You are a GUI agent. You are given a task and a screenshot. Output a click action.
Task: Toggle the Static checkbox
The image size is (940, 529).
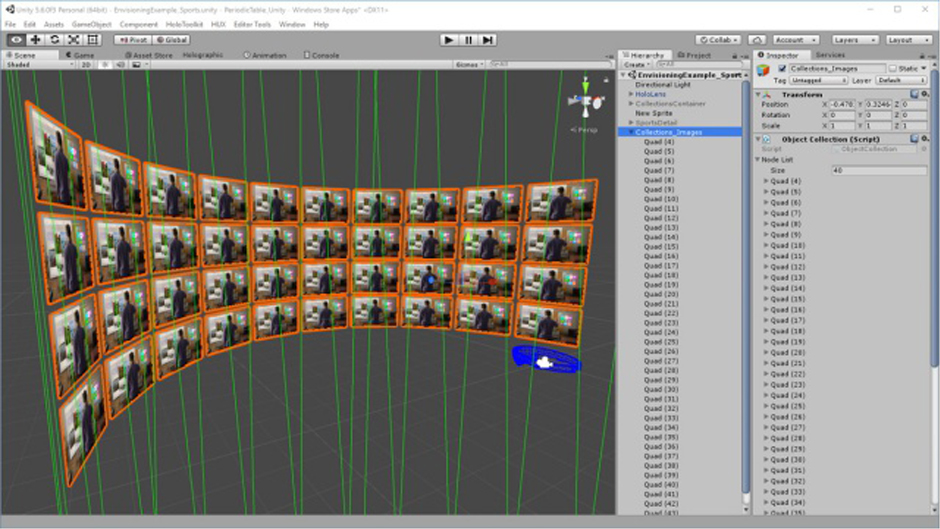pyautogui.click(x=893, y=68)
